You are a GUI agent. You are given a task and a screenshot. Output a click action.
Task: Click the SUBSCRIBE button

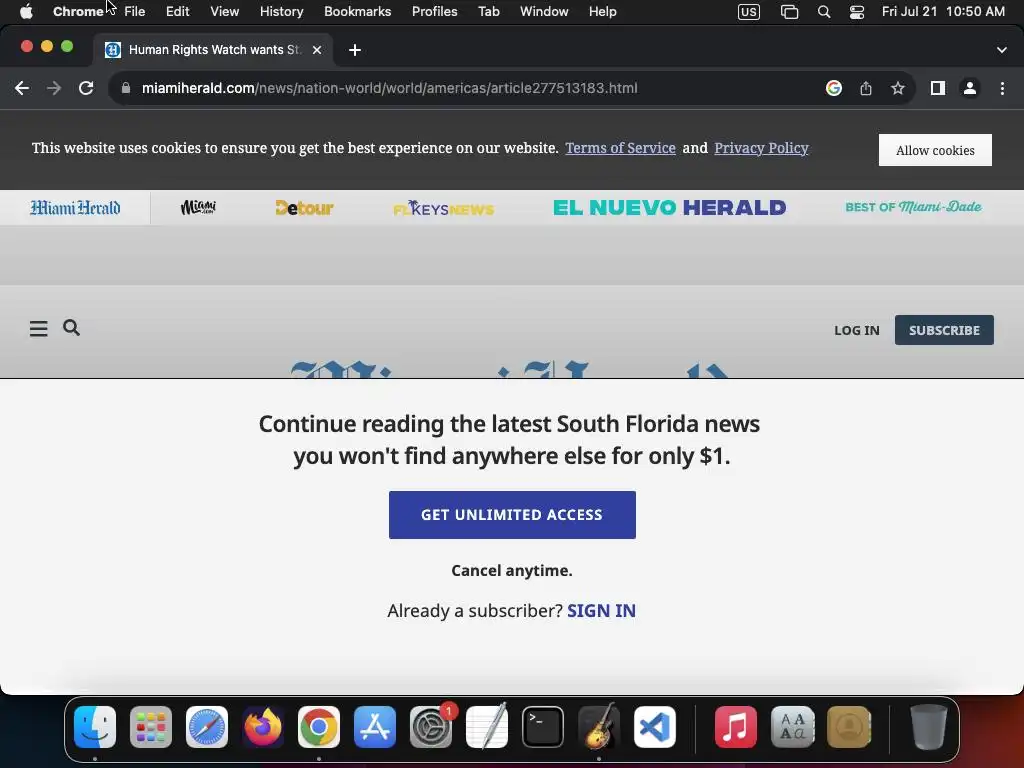coord(944,330)
